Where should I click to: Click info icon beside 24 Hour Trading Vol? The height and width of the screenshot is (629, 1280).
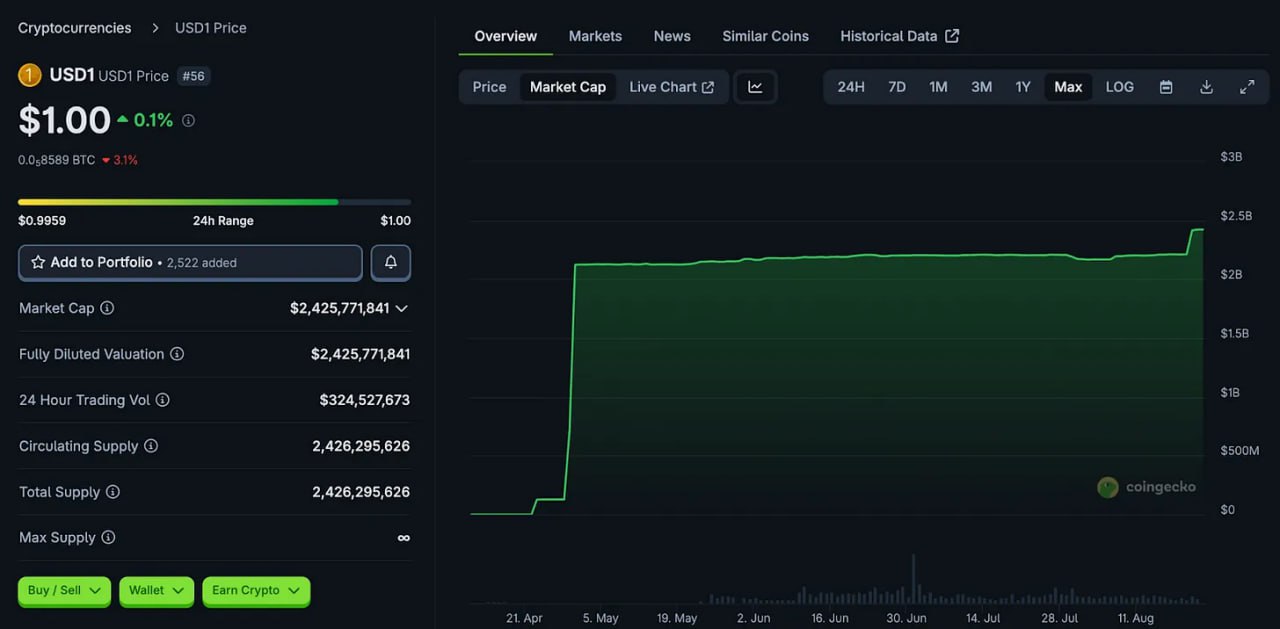(163, 400)
